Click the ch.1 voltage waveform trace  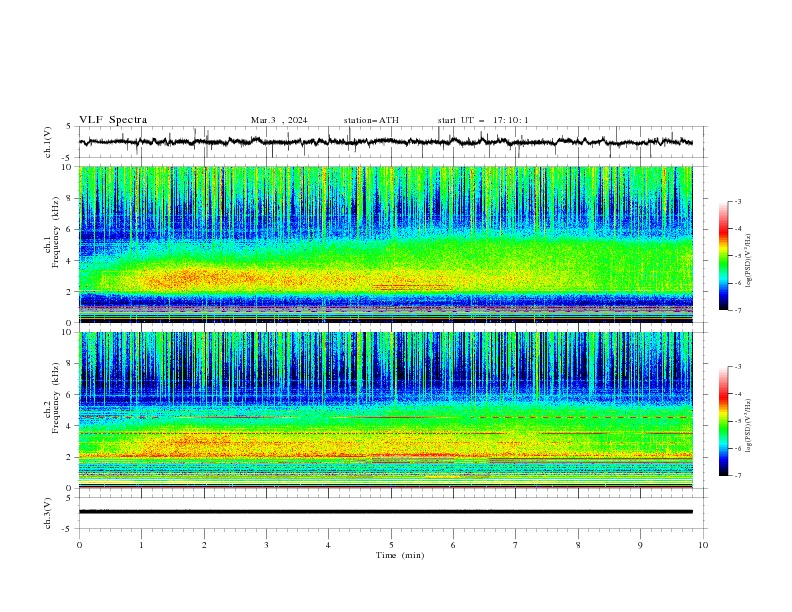tap(386, 142)
